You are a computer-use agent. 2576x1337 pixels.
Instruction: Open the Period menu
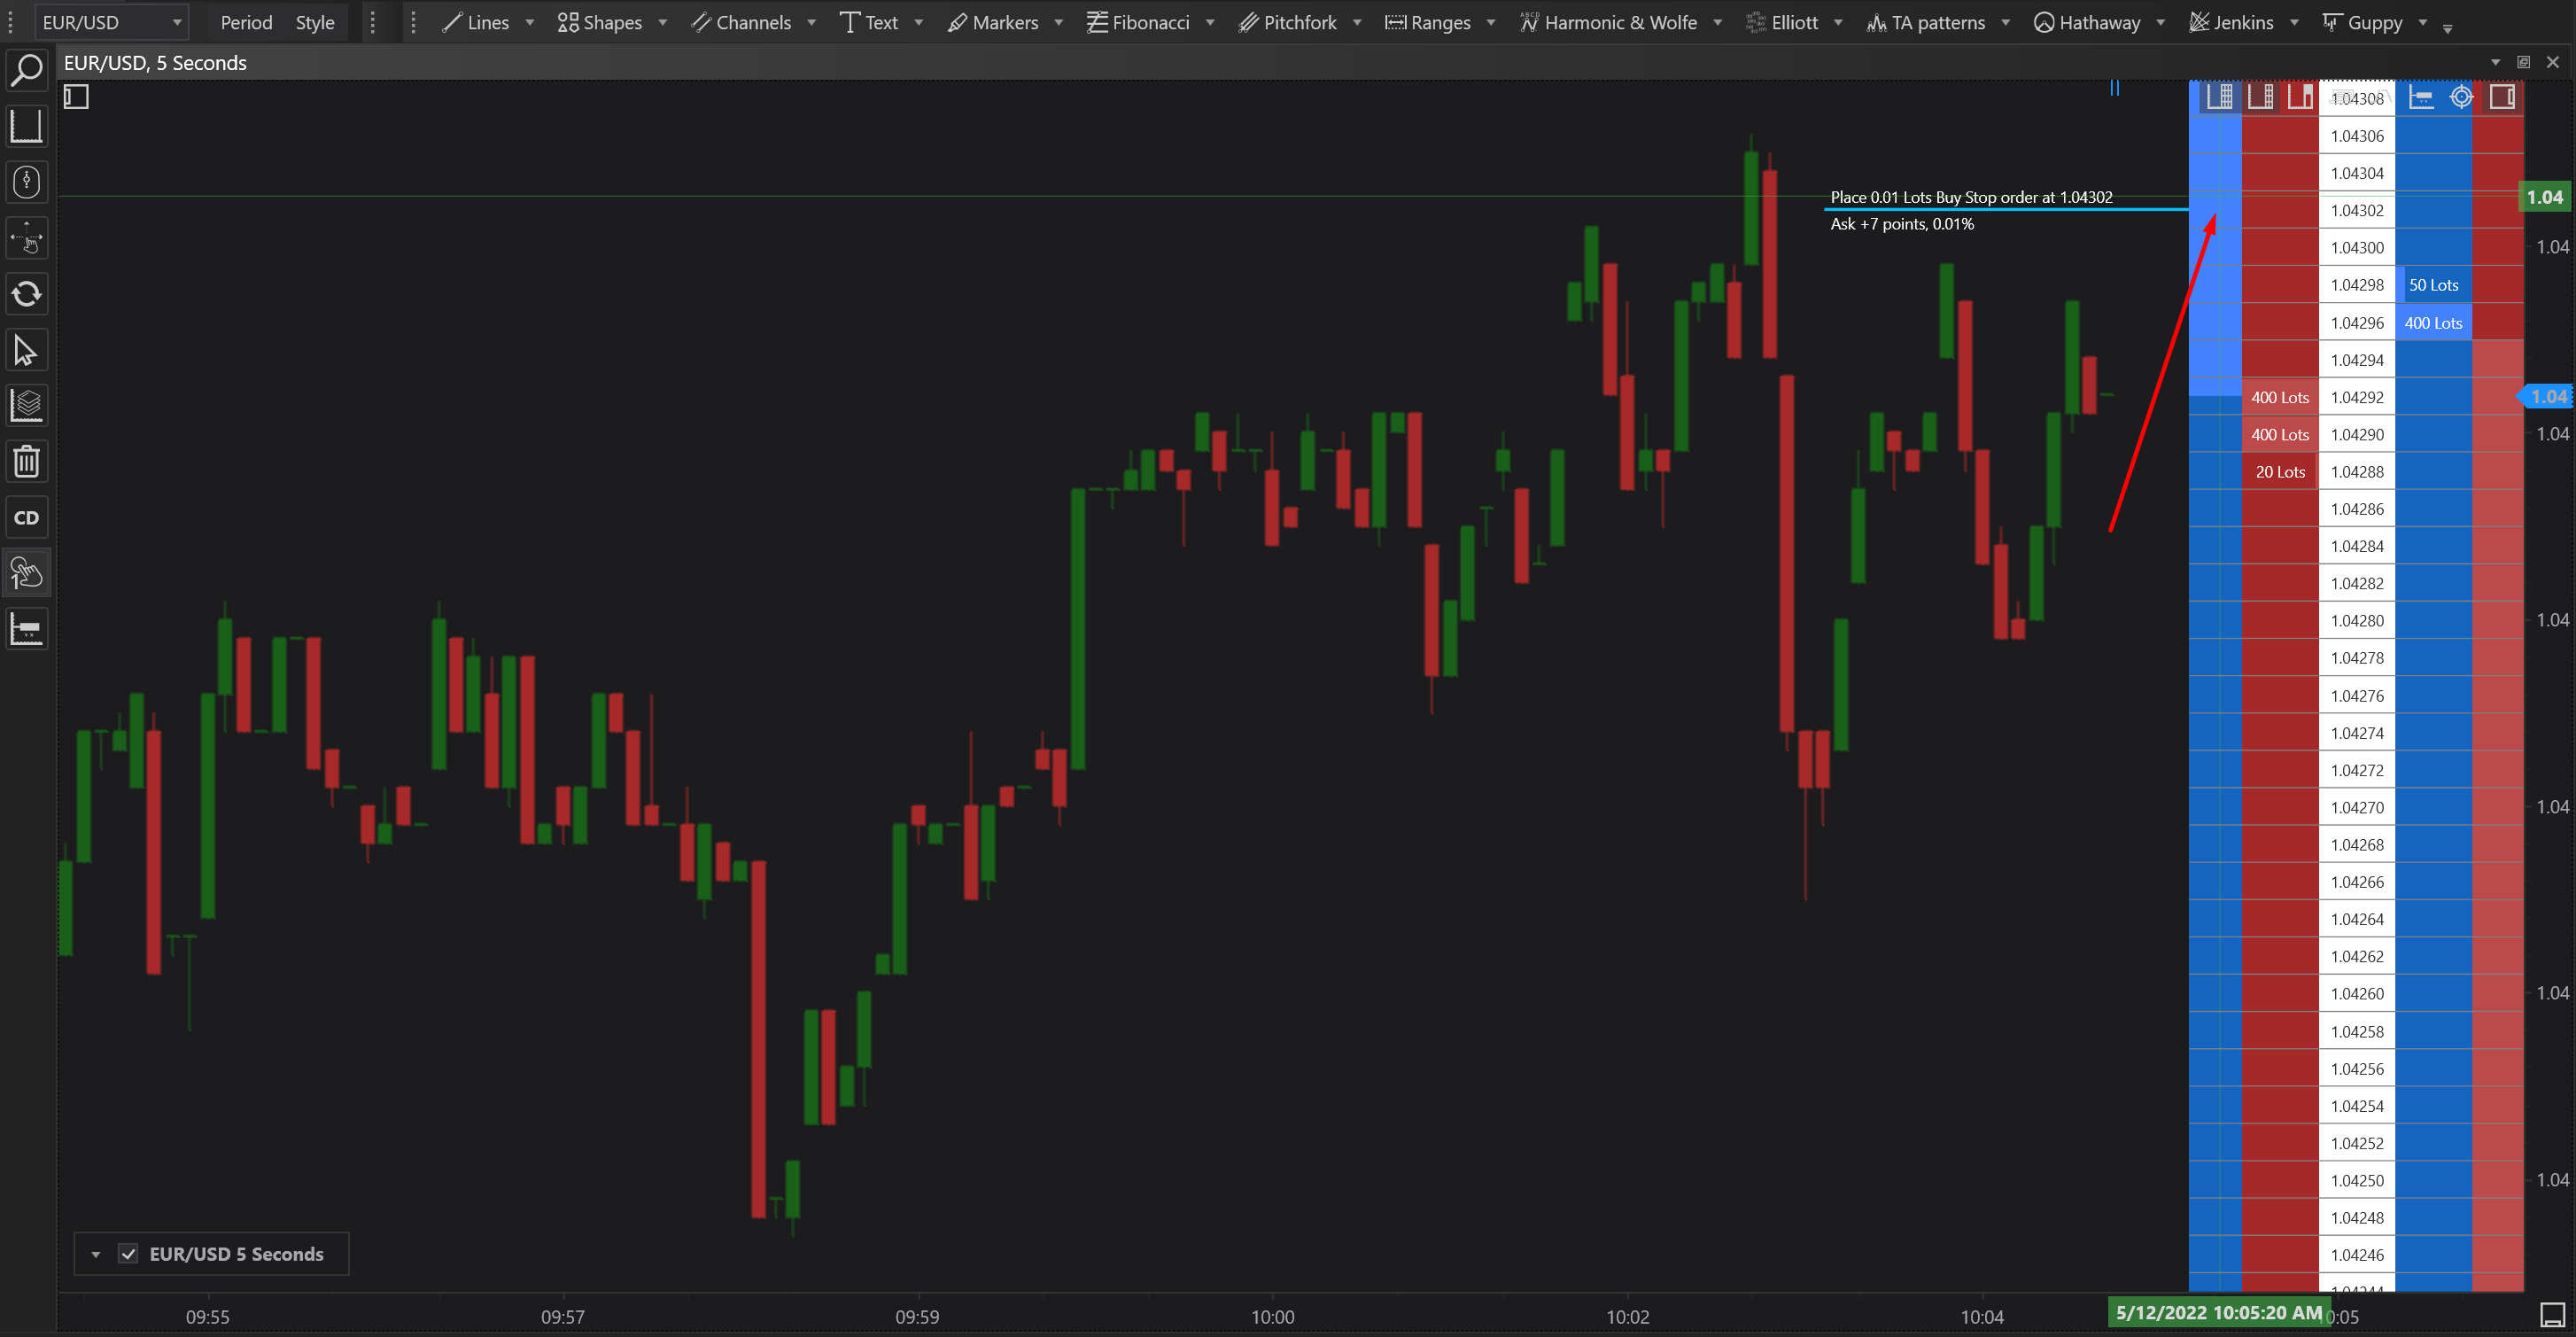pos(246,22)
